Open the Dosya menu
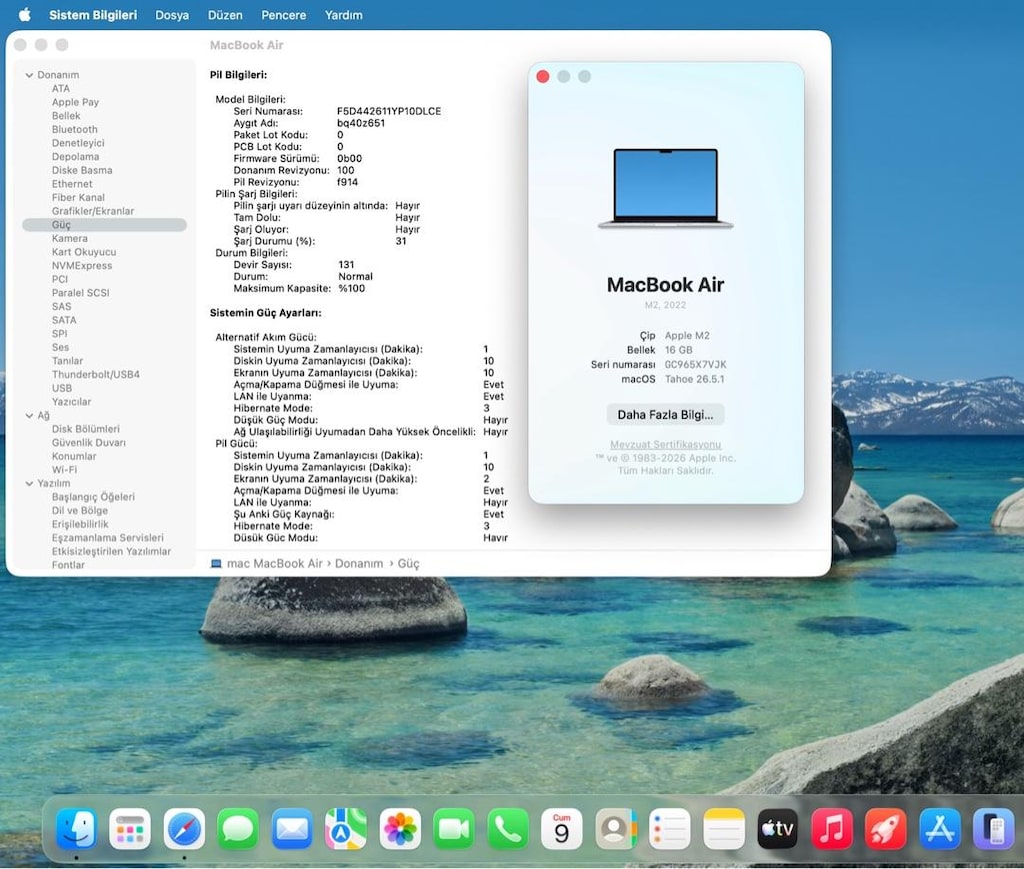The width and height of the screenshot is (1024, 869). (x=172, y=14)
